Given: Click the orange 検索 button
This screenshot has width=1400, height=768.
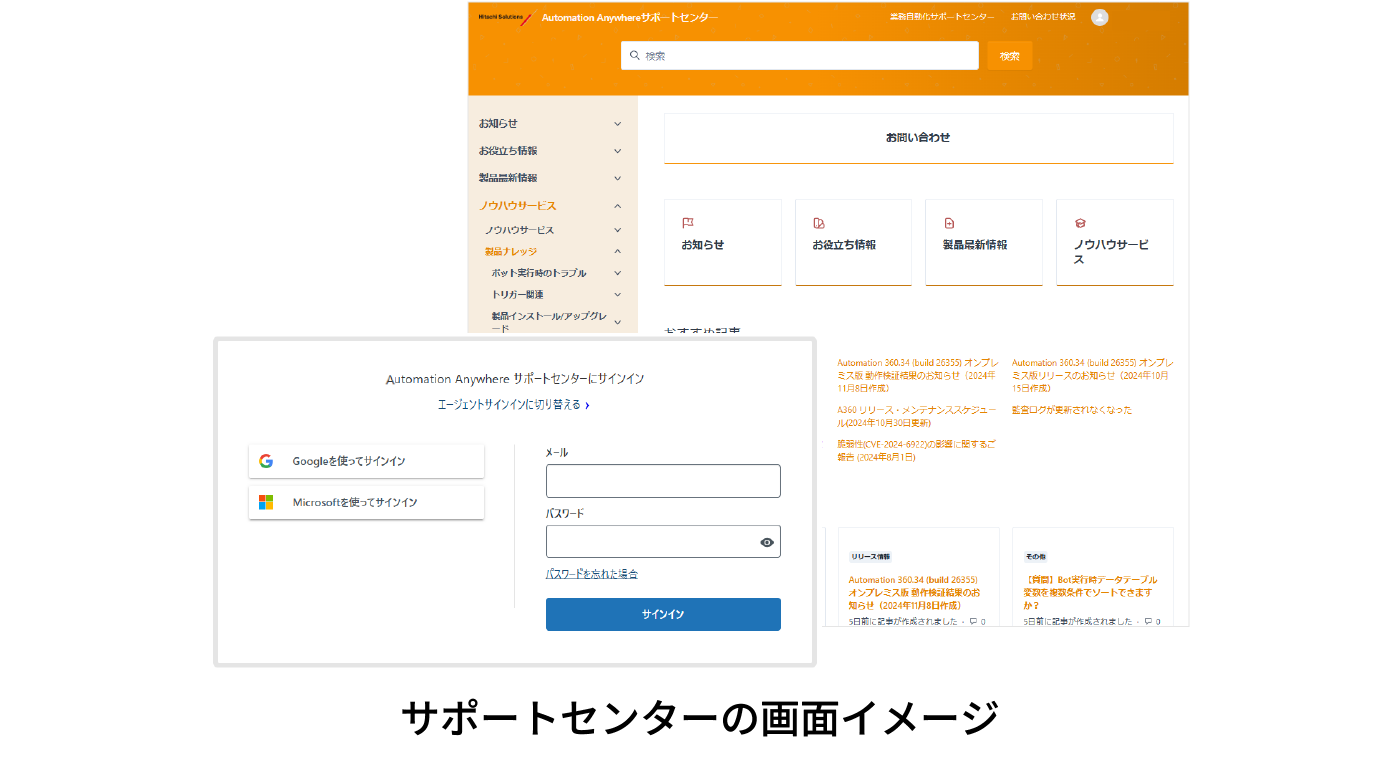Looking at the screenshot, I should (1010, 56).
